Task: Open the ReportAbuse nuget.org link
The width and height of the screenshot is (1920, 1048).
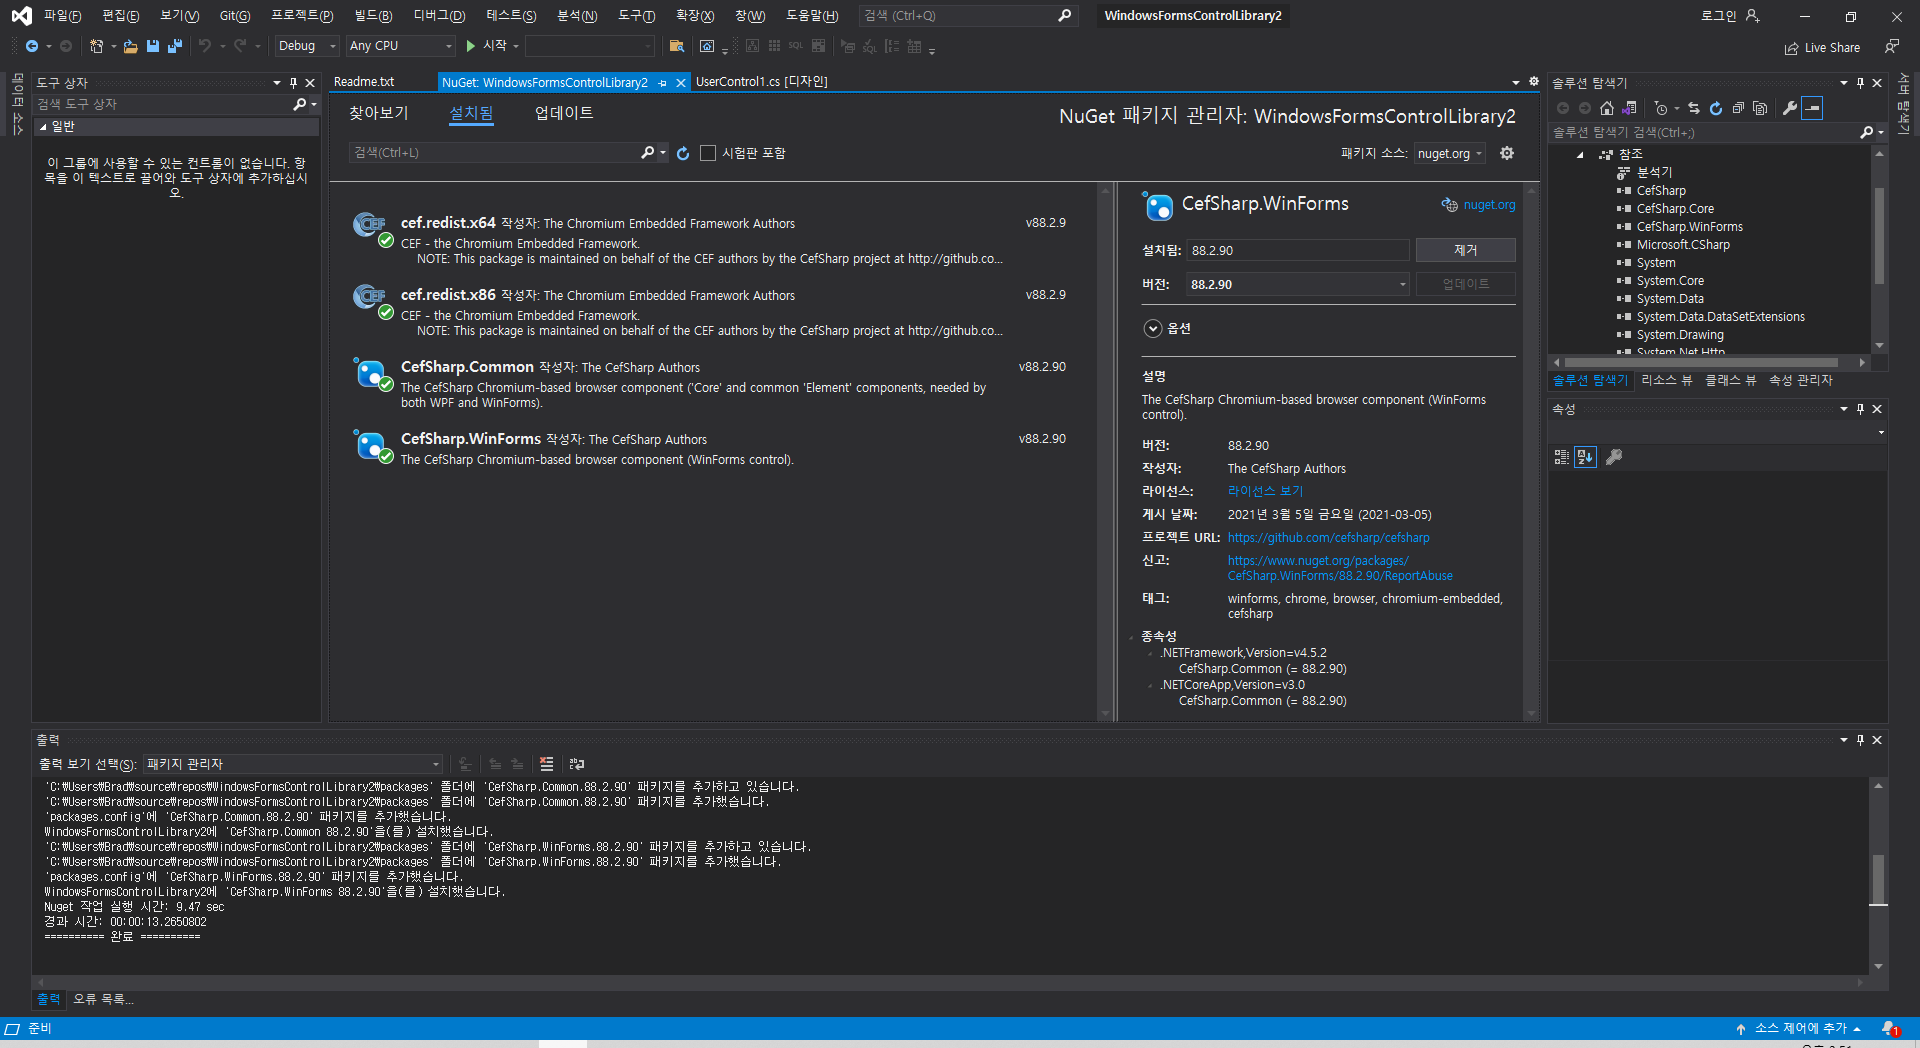Action: coord(1340,568)
